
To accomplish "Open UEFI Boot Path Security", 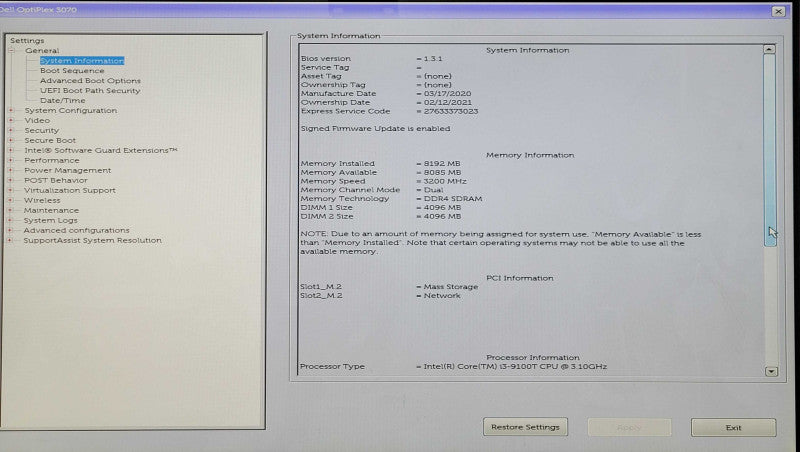I will pyautogui.click(x=90, y=90).
